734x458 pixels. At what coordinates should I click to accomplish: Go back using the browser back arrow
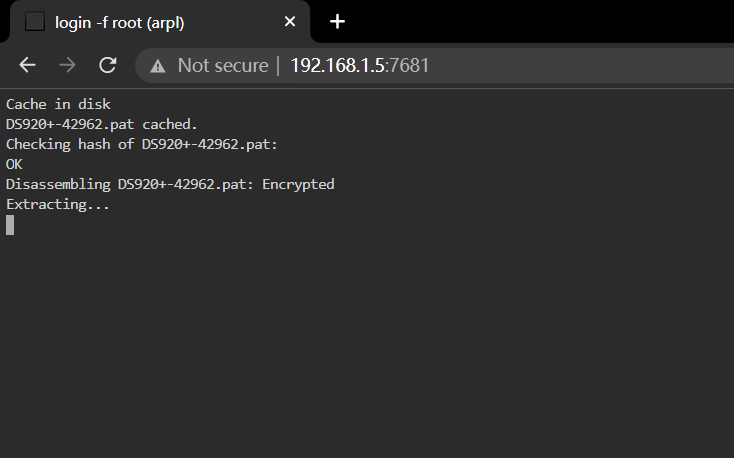[28, 65]
